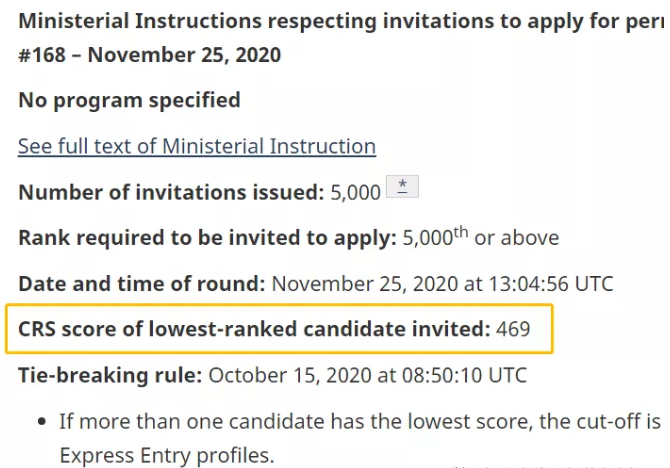Image resolution: width=670 pixels, height=468 pixels.
Task: Click the superscript 'th' after 5,000
Action: tap(461, 231)
